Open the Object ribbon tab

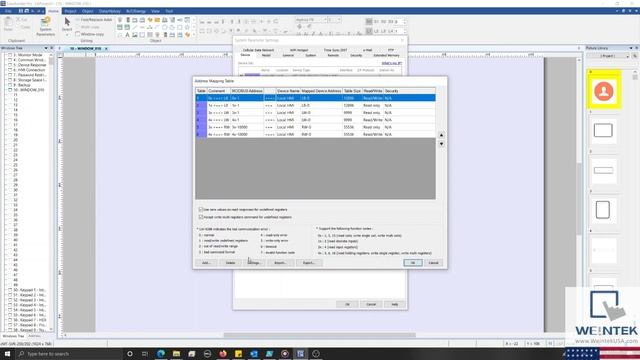click(87, 11)
